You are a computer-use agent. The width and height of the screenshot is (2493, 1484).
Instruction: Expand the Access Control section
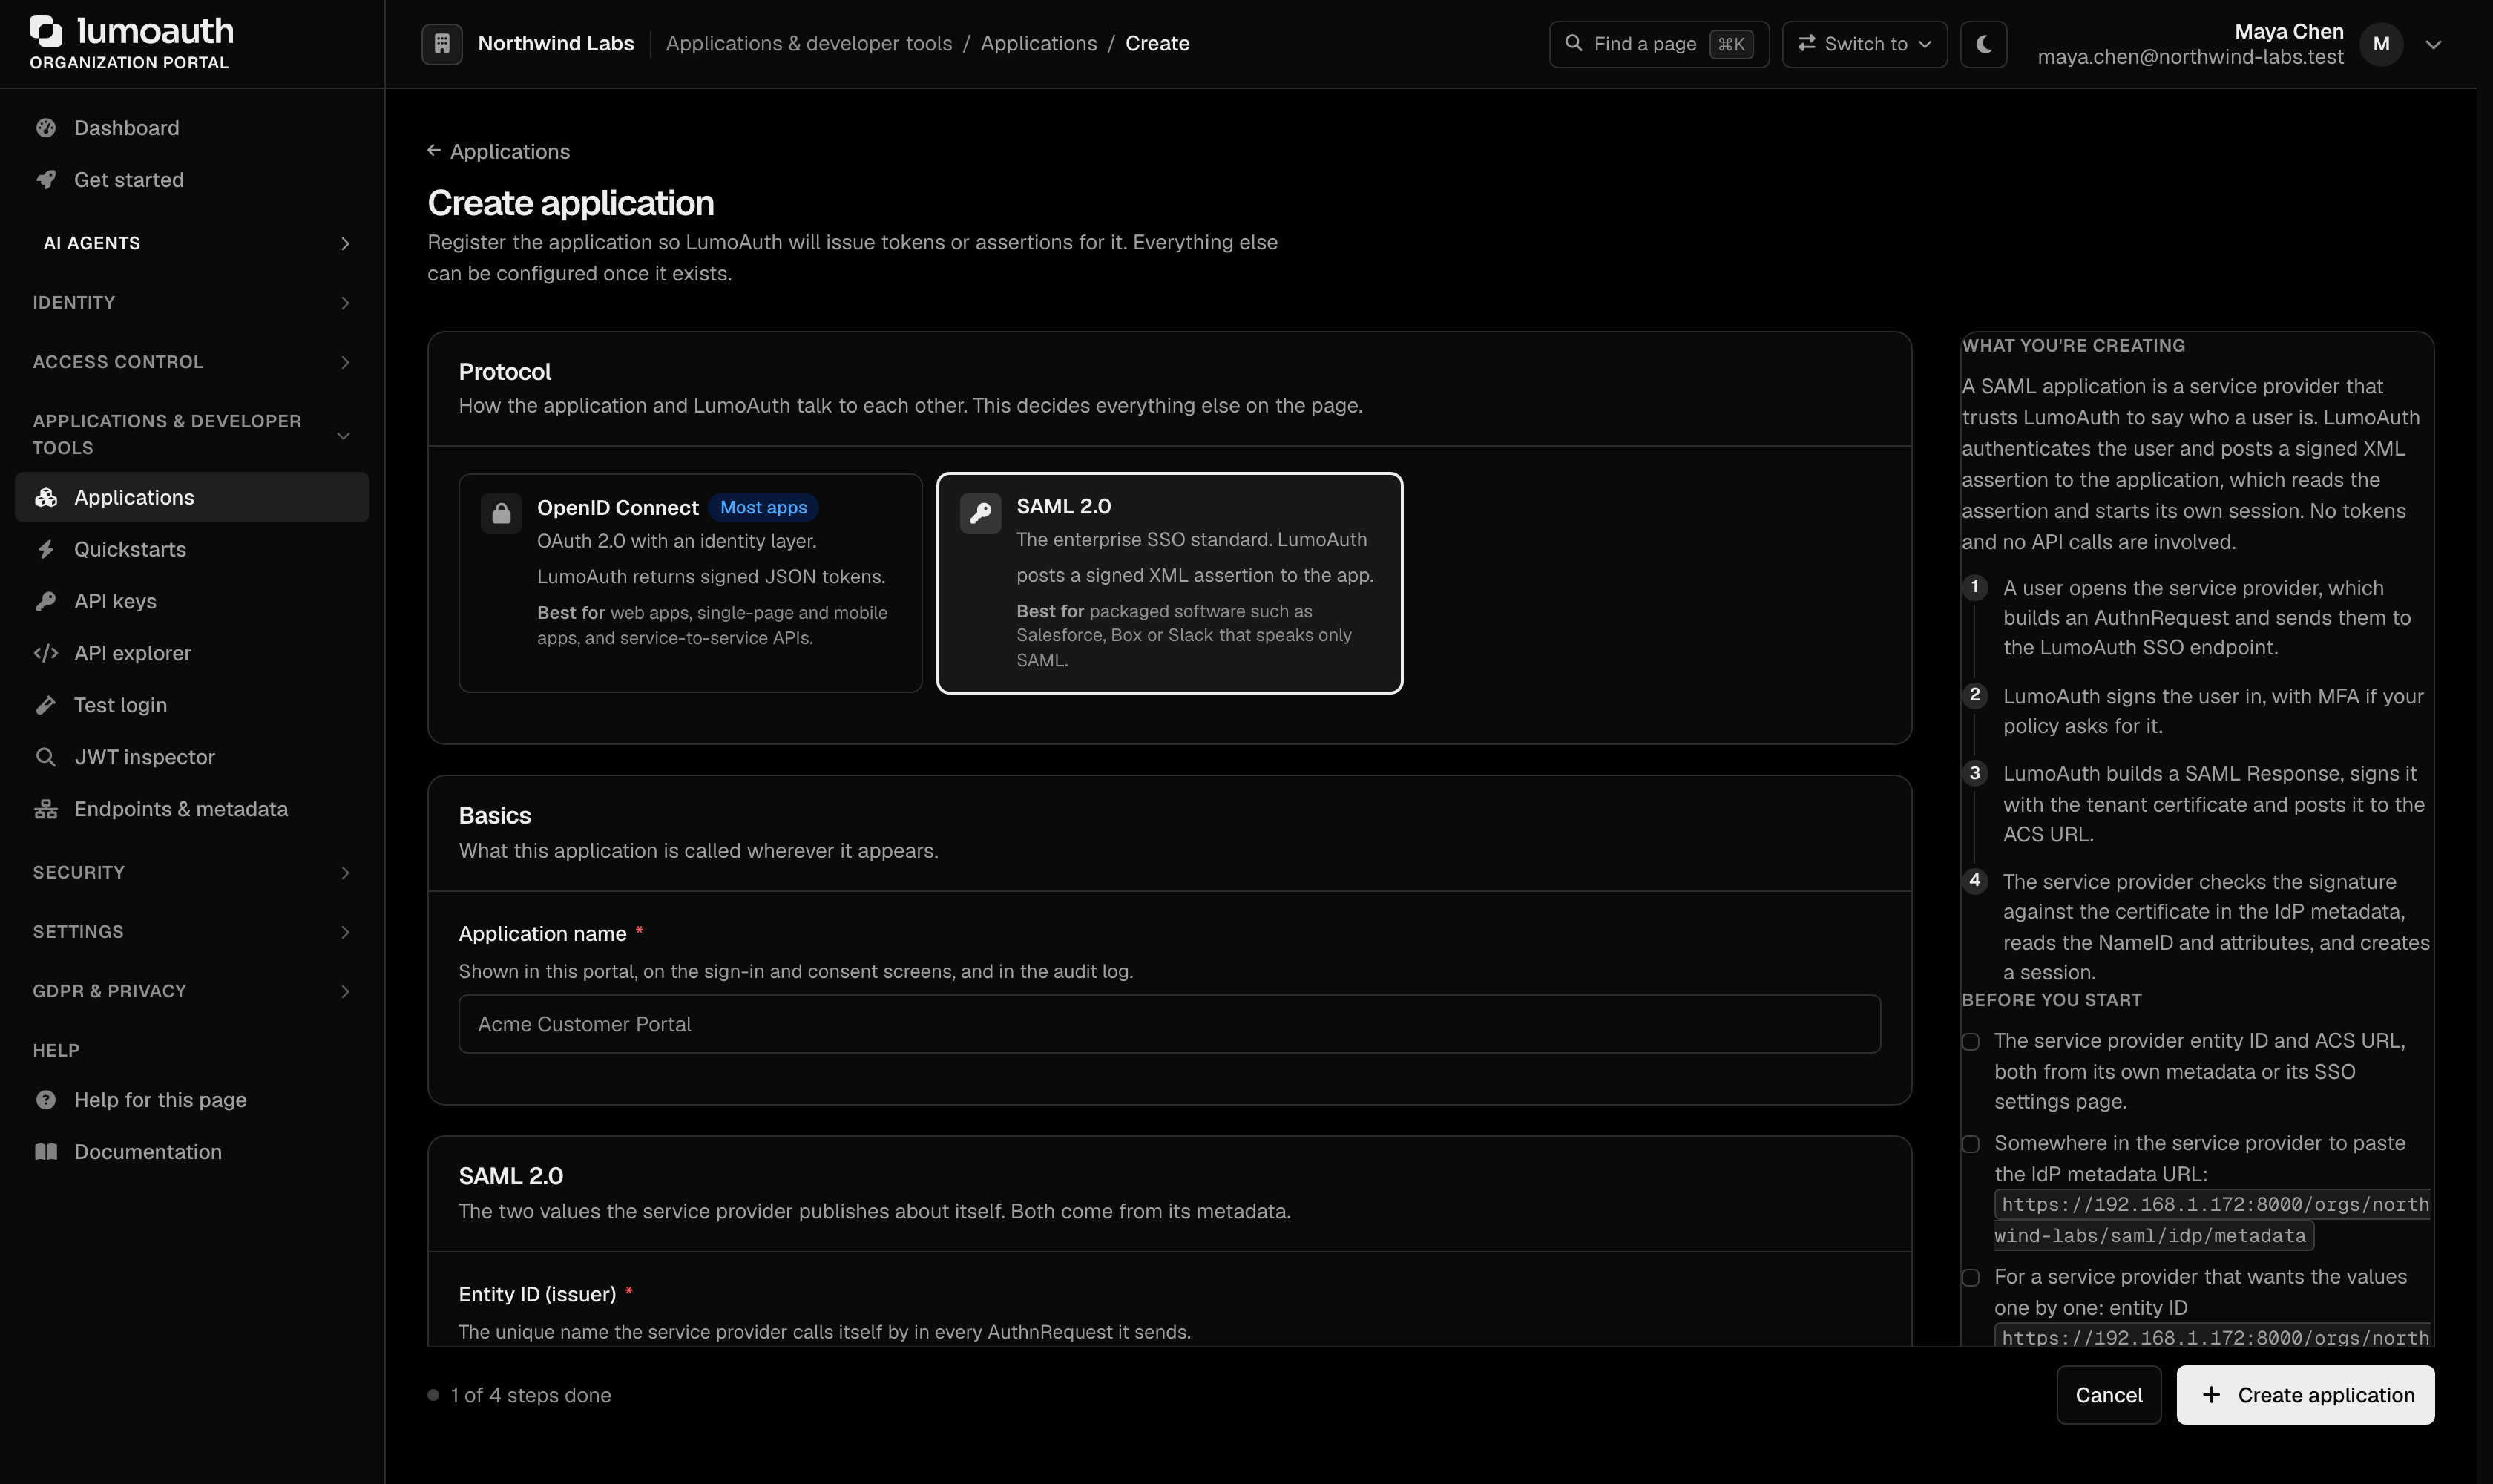tap(192, 362)
